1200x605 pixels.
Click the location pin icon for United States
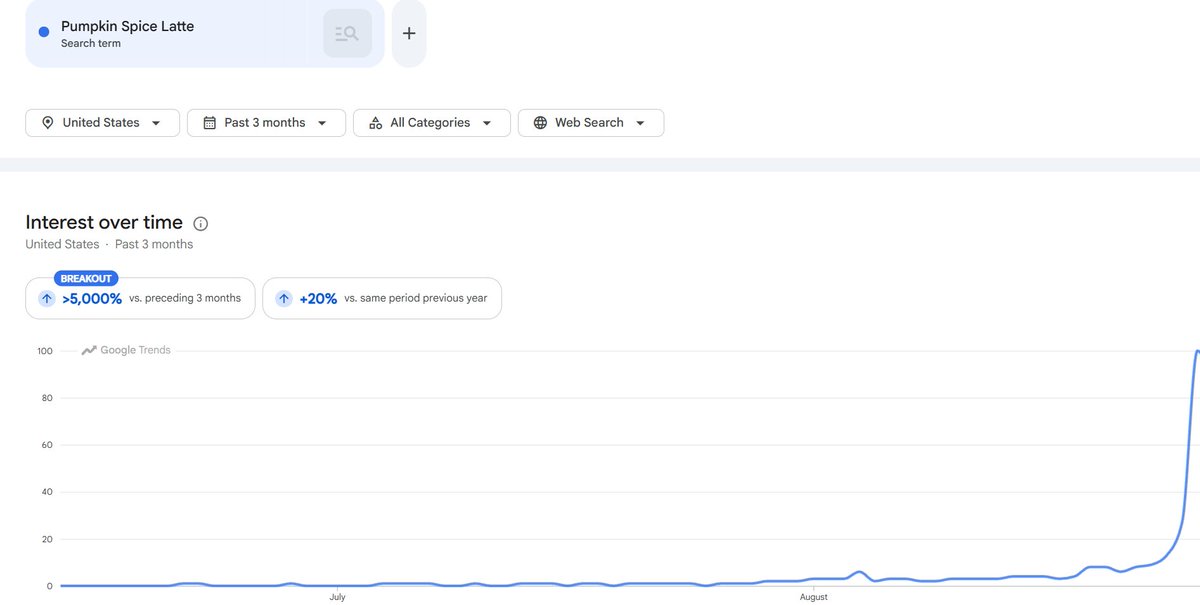47,123
